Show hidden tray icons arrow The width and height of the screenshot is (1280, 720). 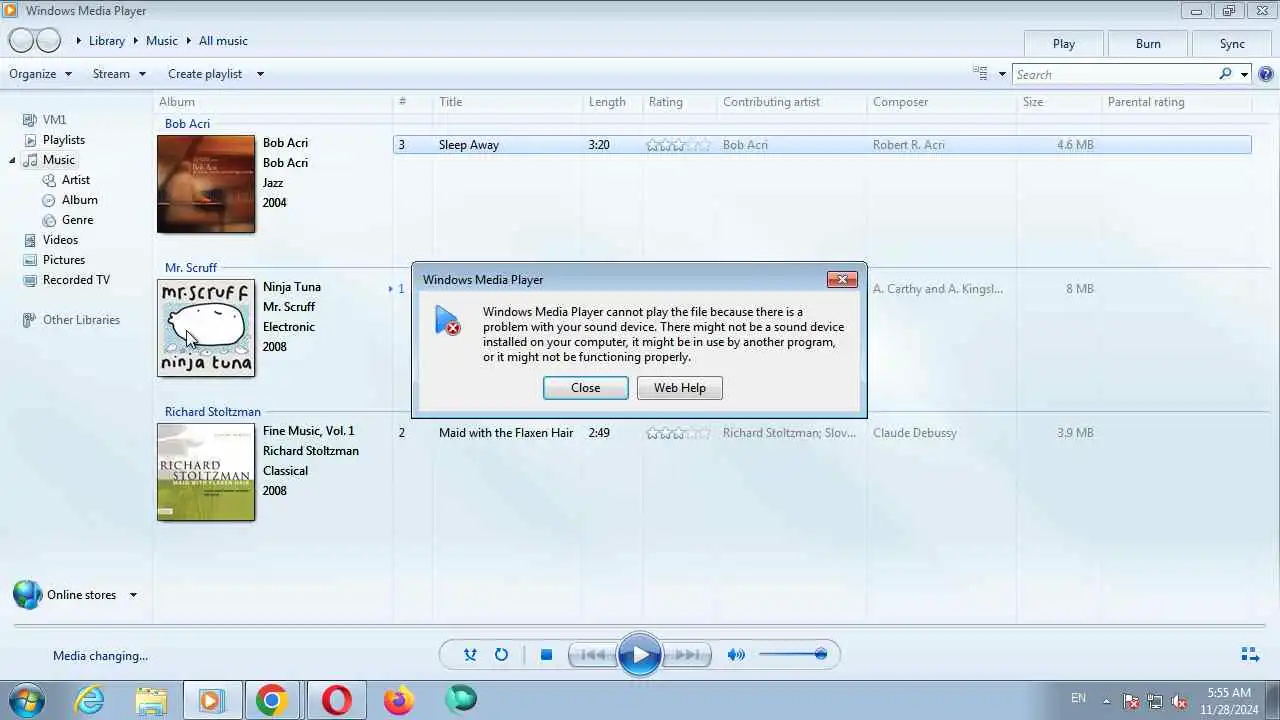click(1106, 700)
